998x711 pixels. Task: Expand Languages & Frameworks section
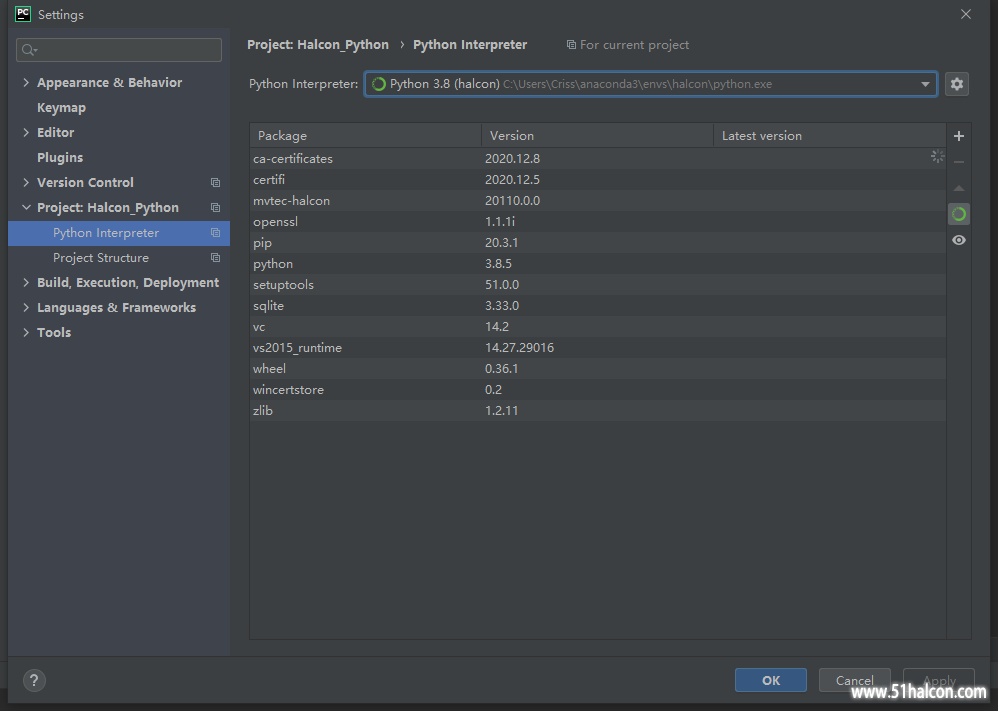point(26,307)
